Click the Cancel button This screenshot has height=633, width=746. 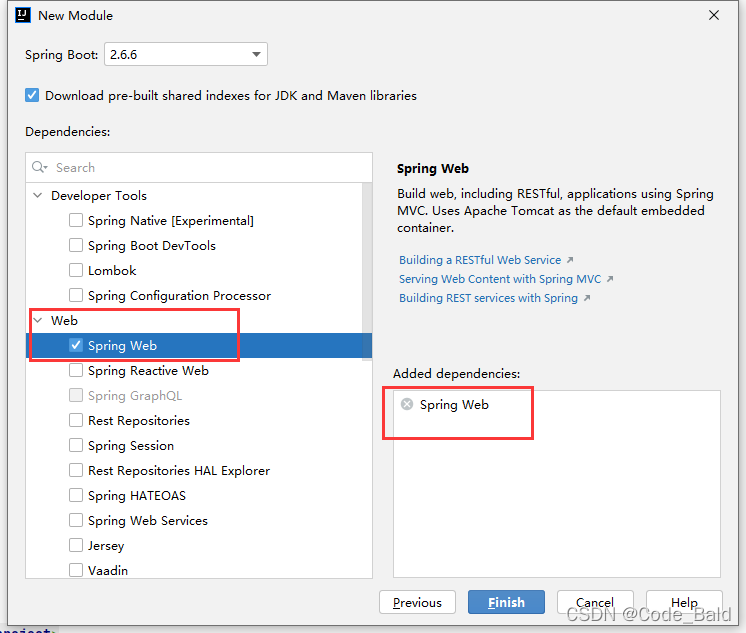[595, 602]
